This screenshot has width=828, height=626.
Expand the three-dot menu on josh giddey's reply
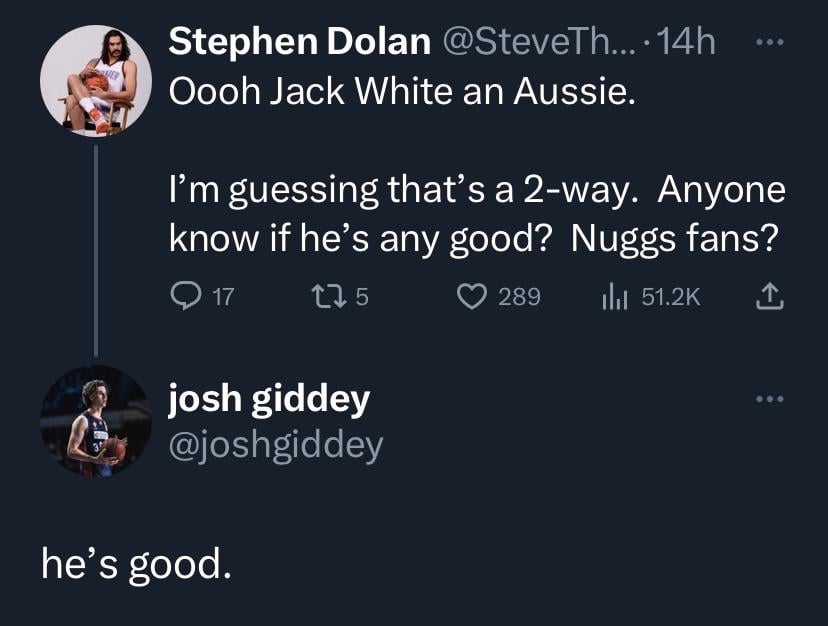tap(768, 400)
